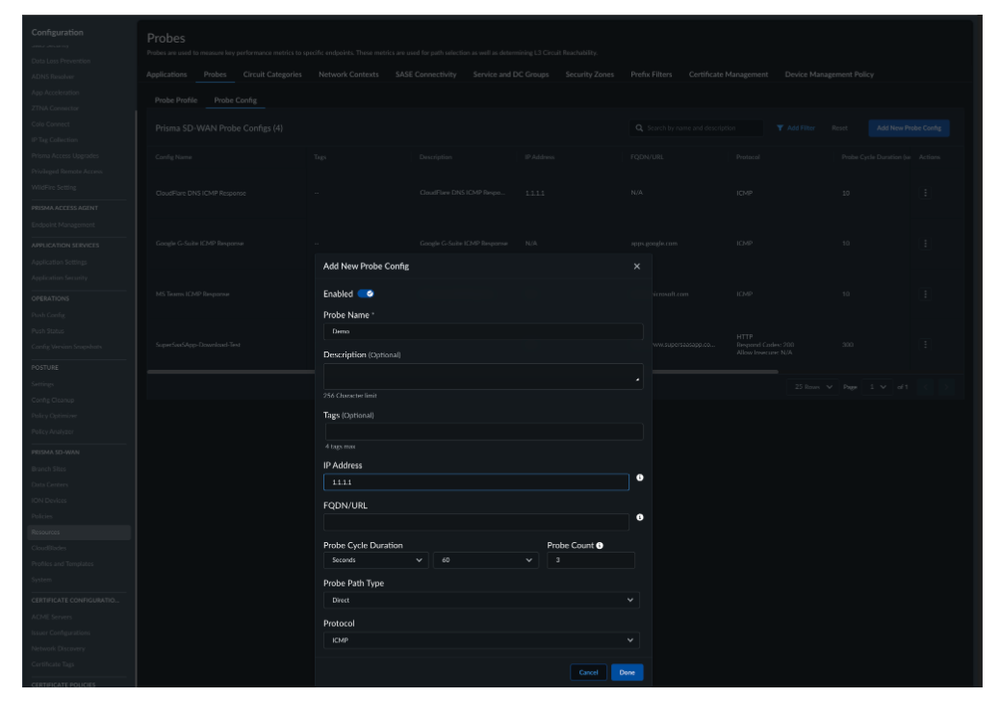Click CloudFlare DNS ICMP Response config name
999x704 pixels.
201,193
